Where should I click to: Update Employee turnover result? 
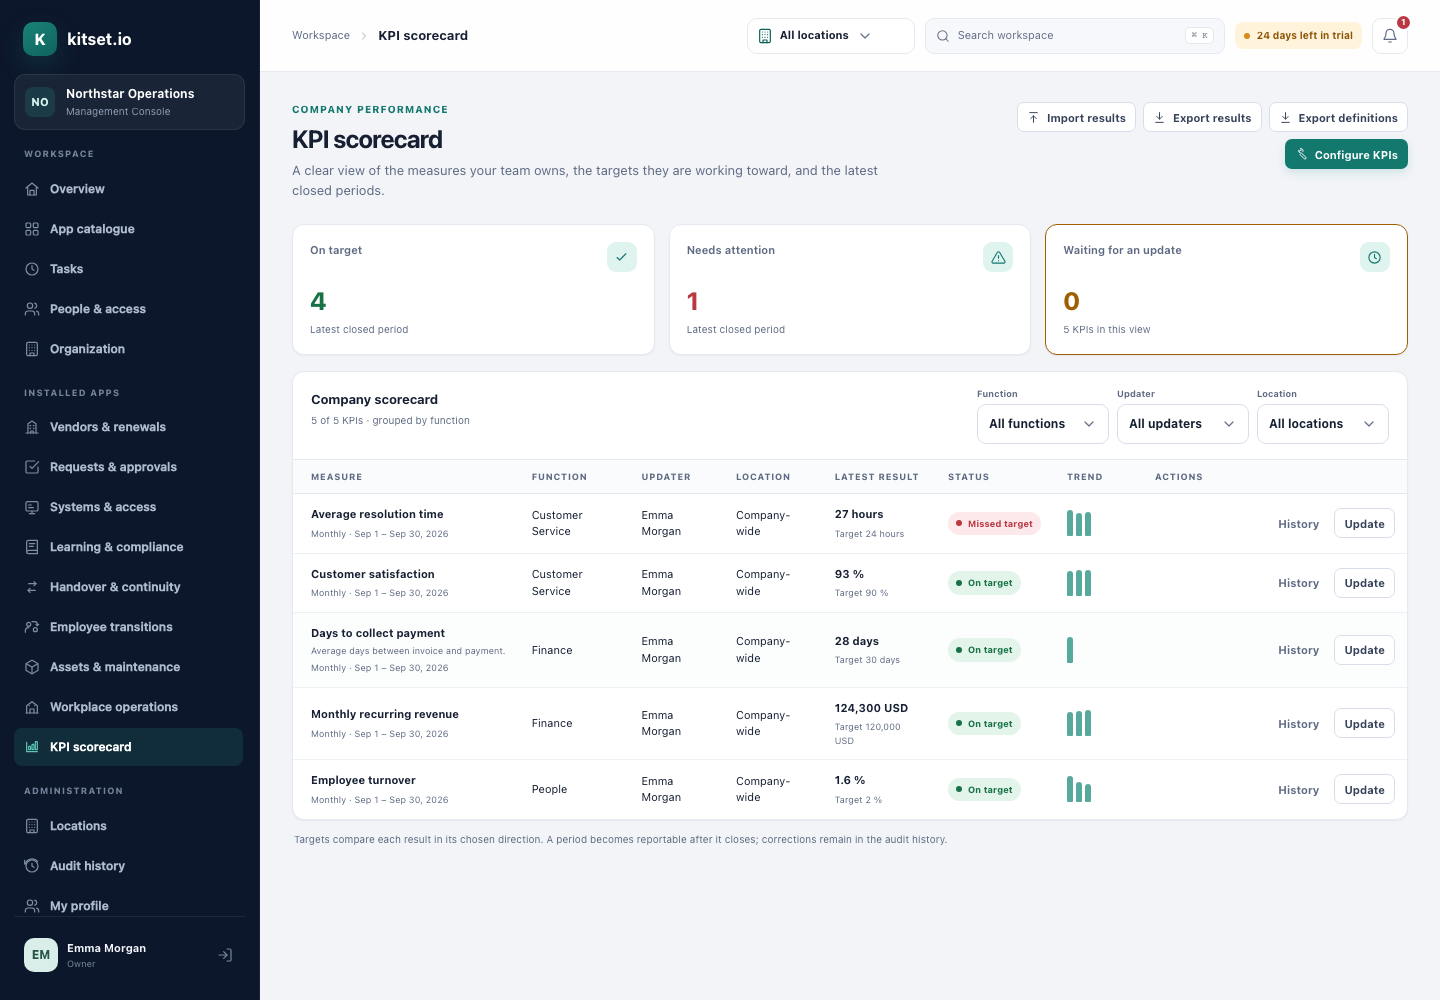1364,790
